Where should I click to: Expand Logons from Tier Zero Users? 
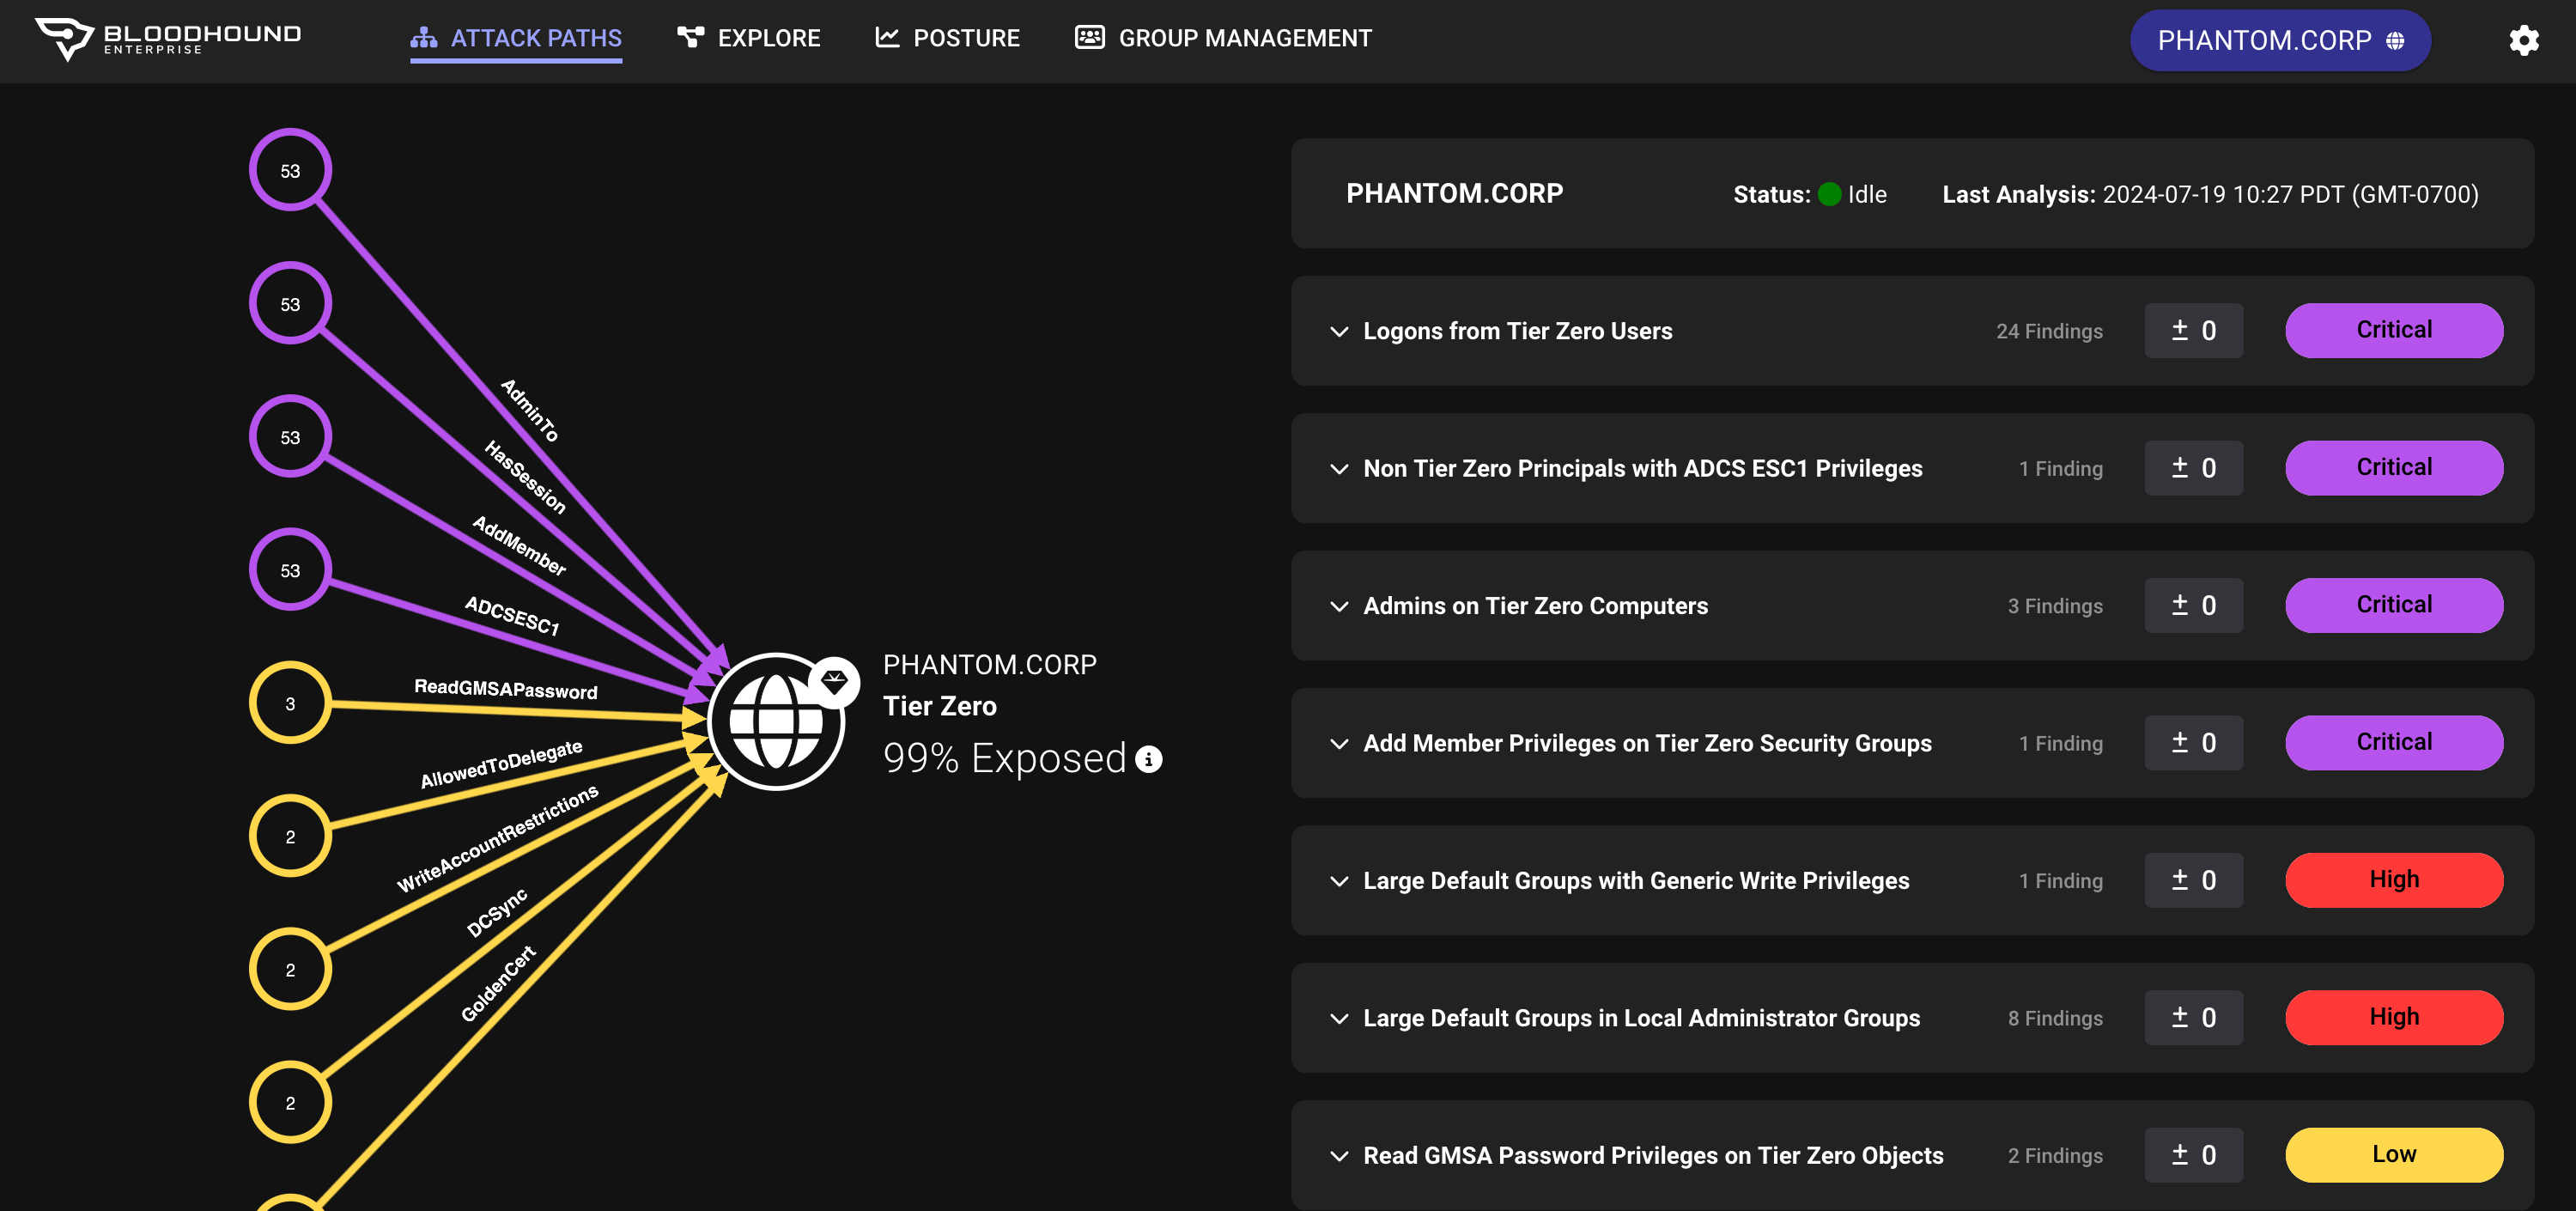point(1339,331)
